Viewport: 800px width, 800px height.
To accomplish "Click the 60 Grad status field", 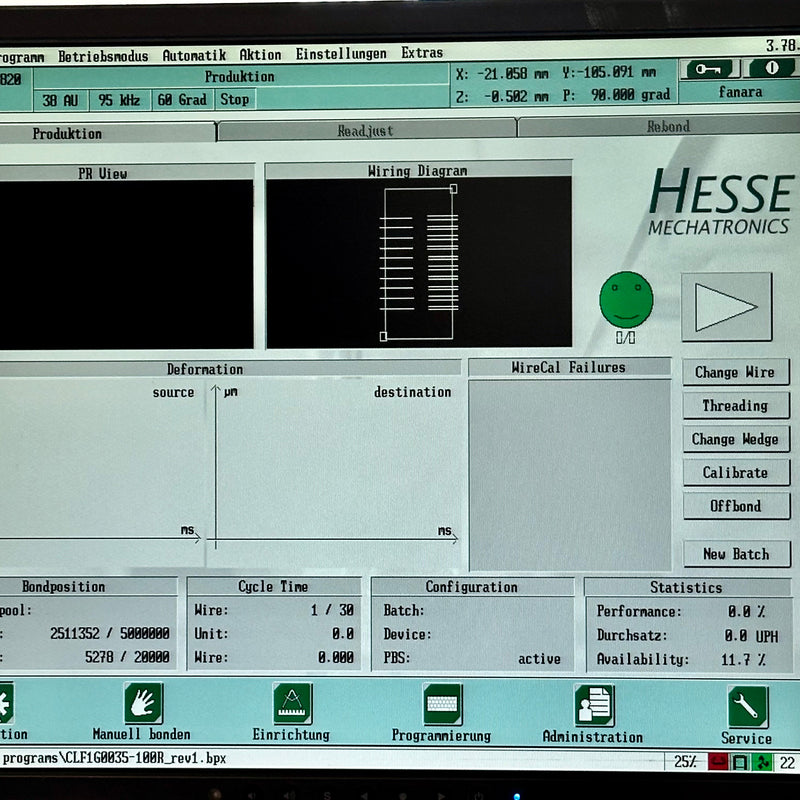I will [182, 99].
